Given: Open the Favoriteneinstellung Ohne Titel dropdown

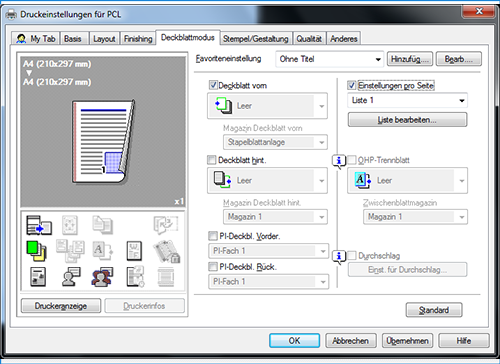Looking at the screenshot, I should 330,59.
